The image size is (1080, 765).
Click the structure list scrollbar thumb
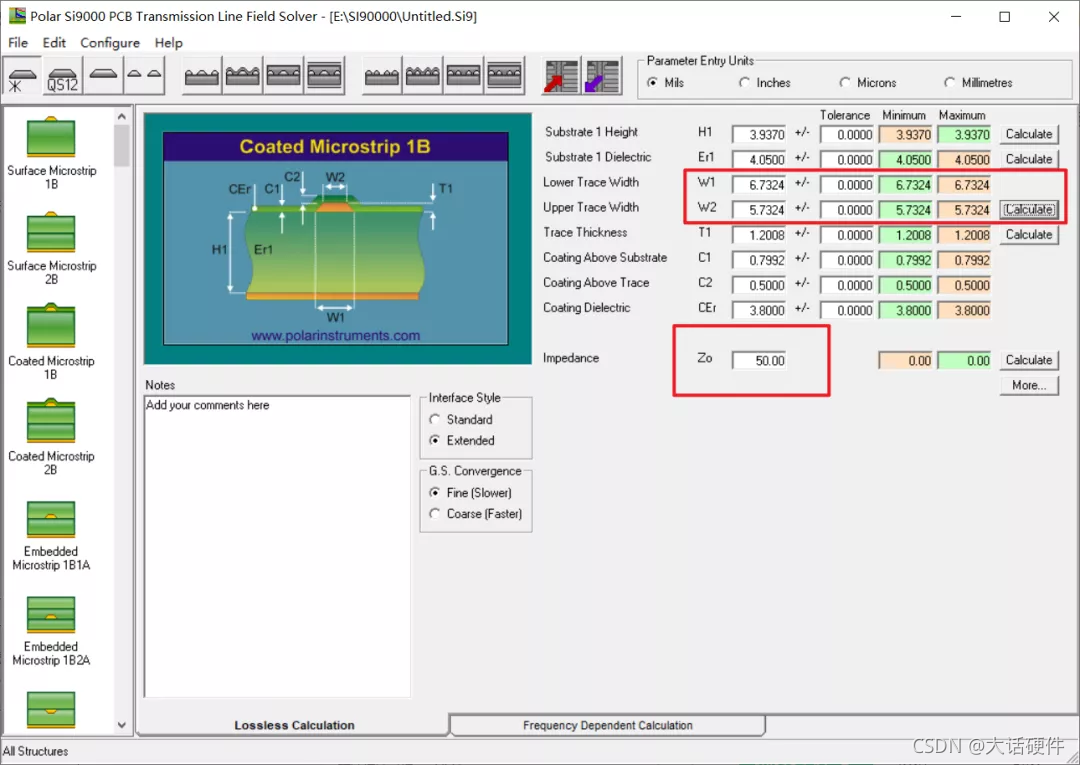tap(122, 145)
